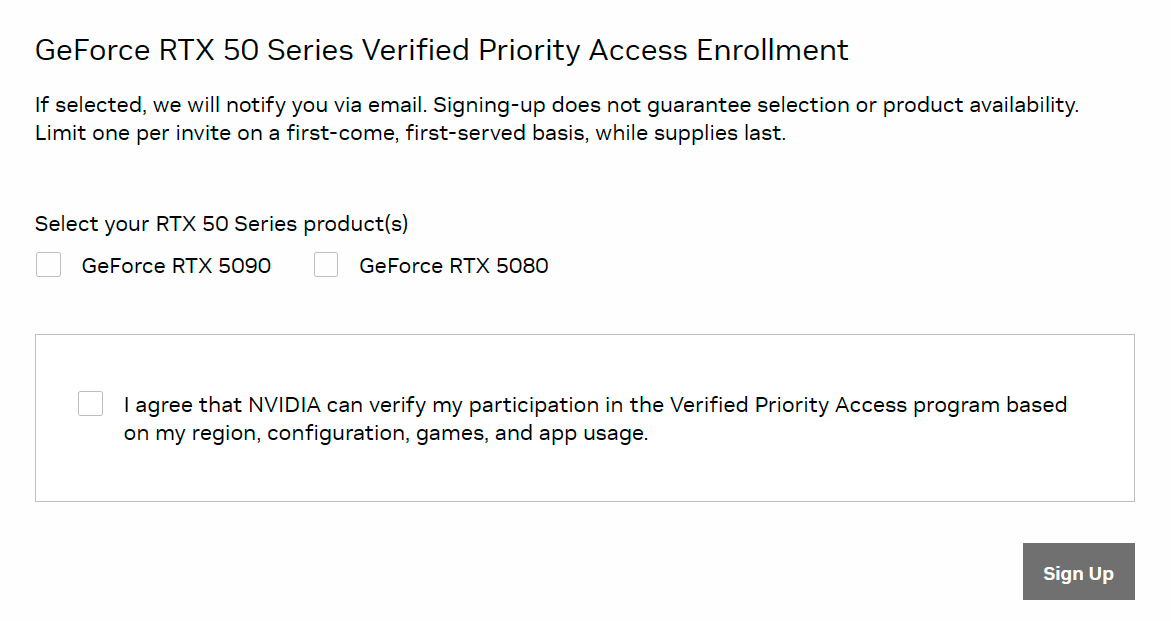This screenshot has width=1171, height=621.
Task: Click the GeForce RTX 5090 label text
Action: click(176, 266)
